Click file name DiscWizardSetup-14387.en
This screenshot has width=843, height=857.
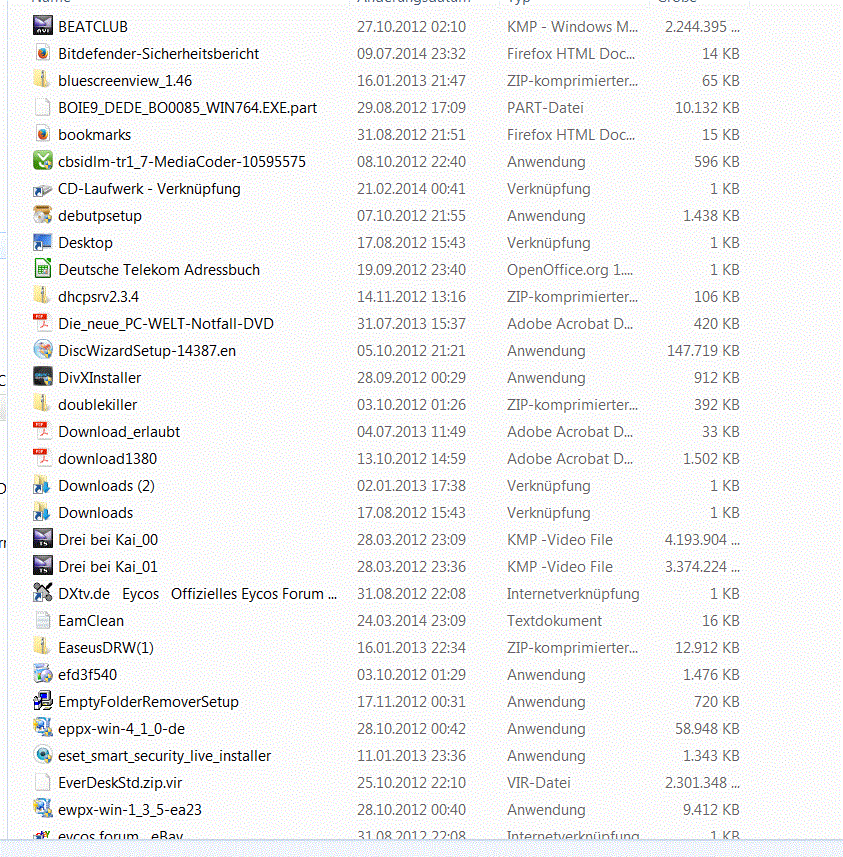point(147,350)
